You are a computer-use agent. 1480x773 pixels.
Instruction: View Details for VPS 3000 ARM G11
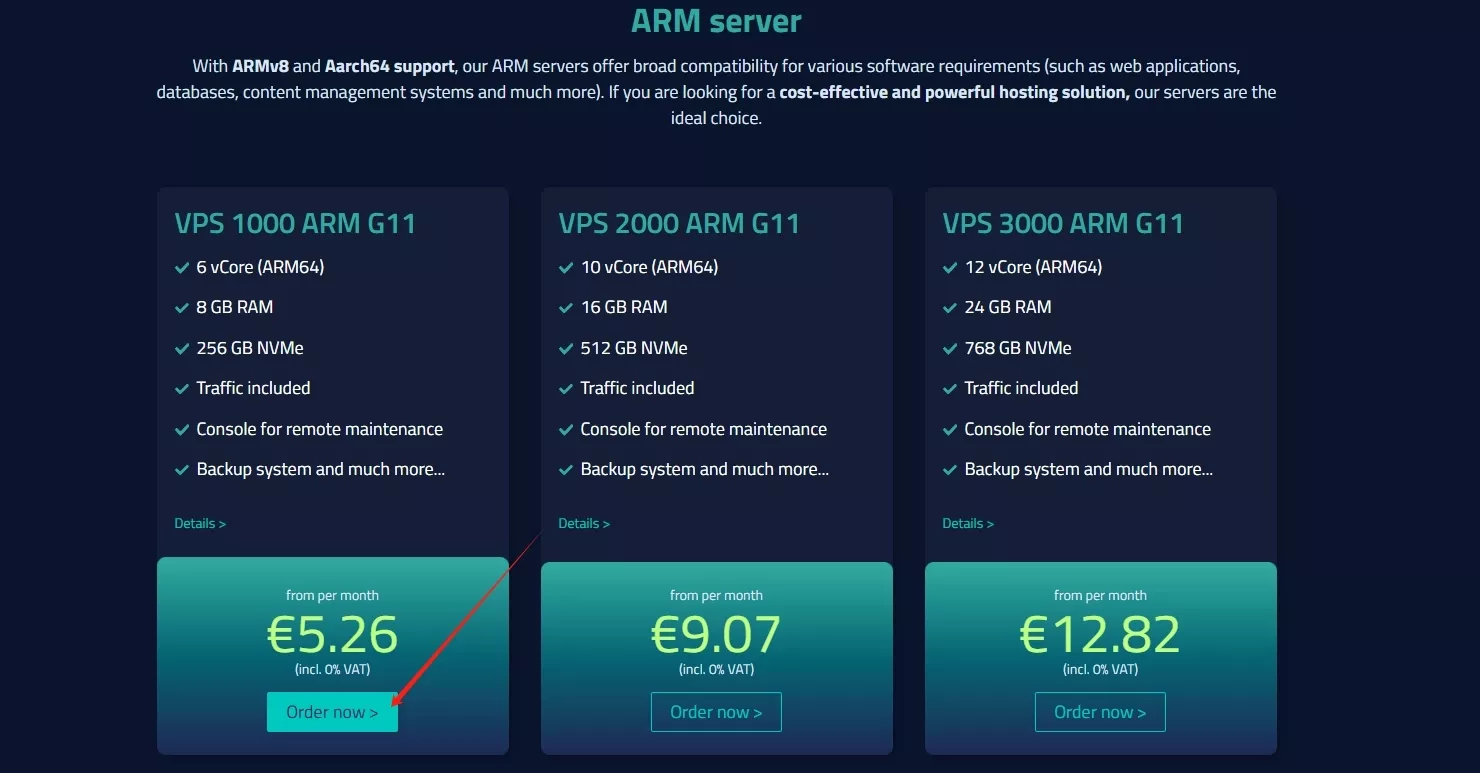point(968,523)
